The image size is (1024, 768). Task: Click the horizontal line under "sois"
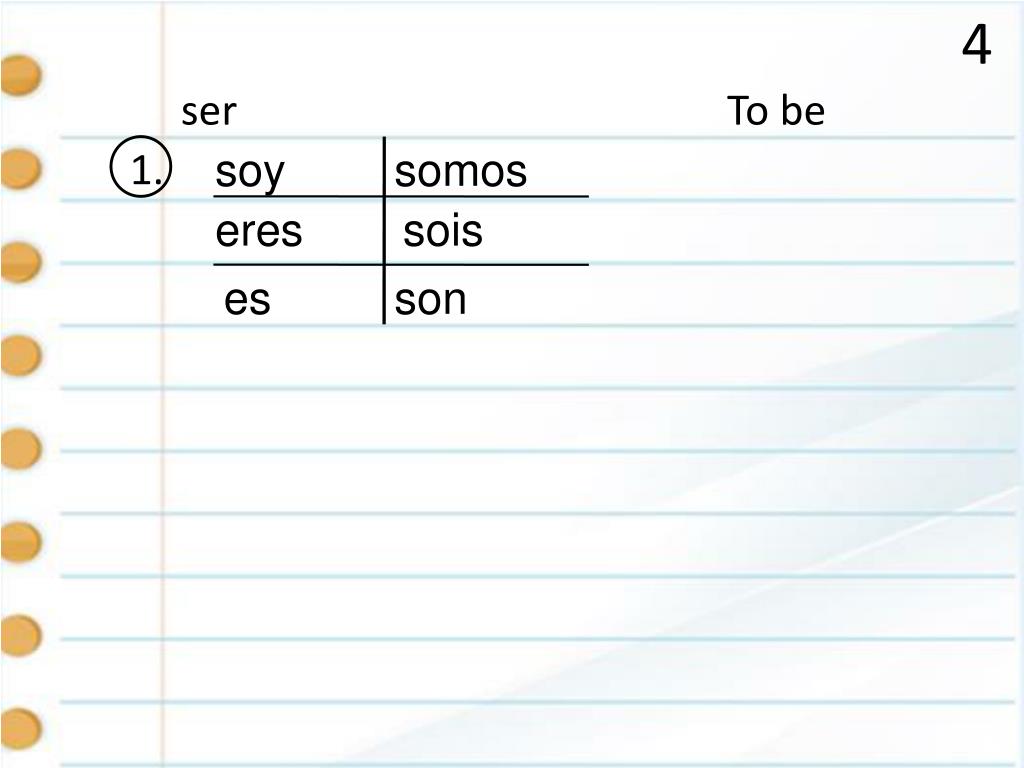pos(487,264)
